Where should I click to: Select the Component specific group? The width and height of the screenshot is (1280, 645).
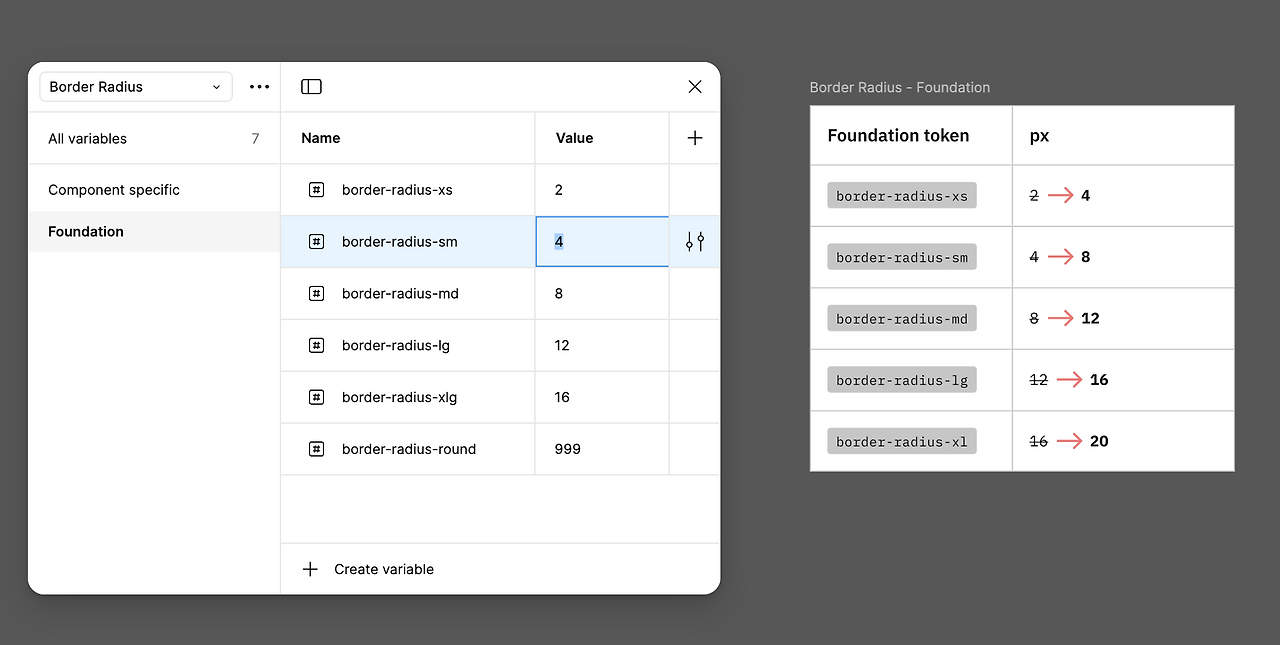(114, 190)
